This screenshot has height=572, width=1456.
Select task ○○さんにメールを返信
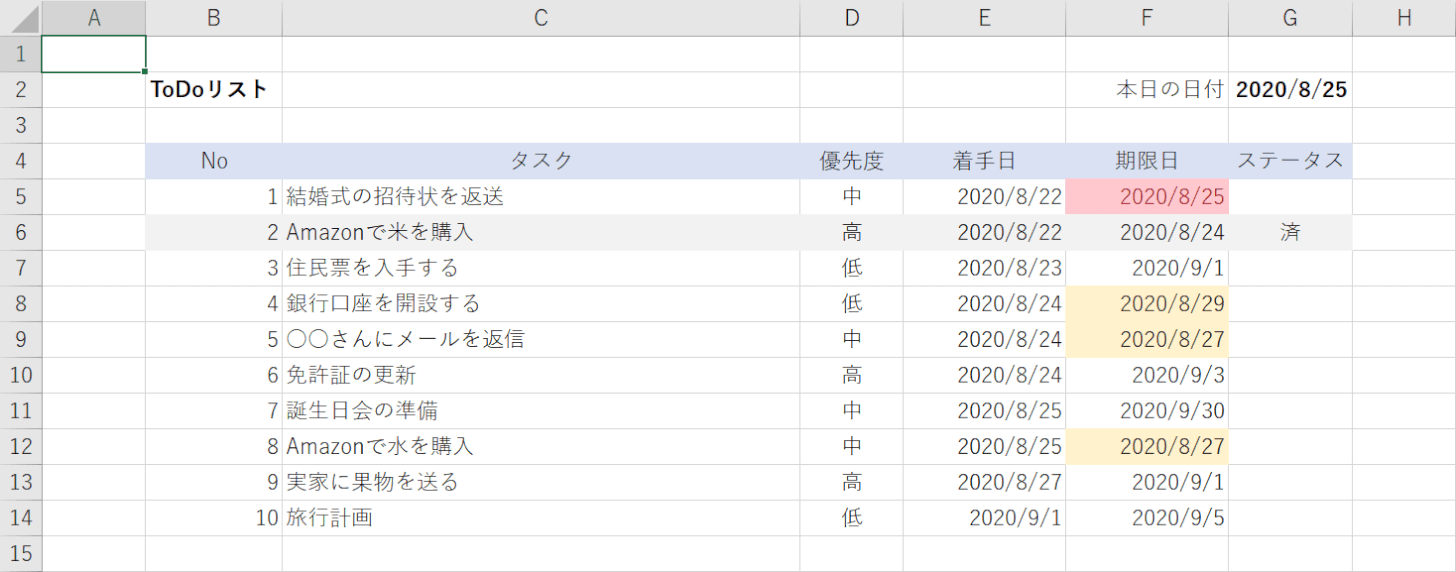[541, 340]
